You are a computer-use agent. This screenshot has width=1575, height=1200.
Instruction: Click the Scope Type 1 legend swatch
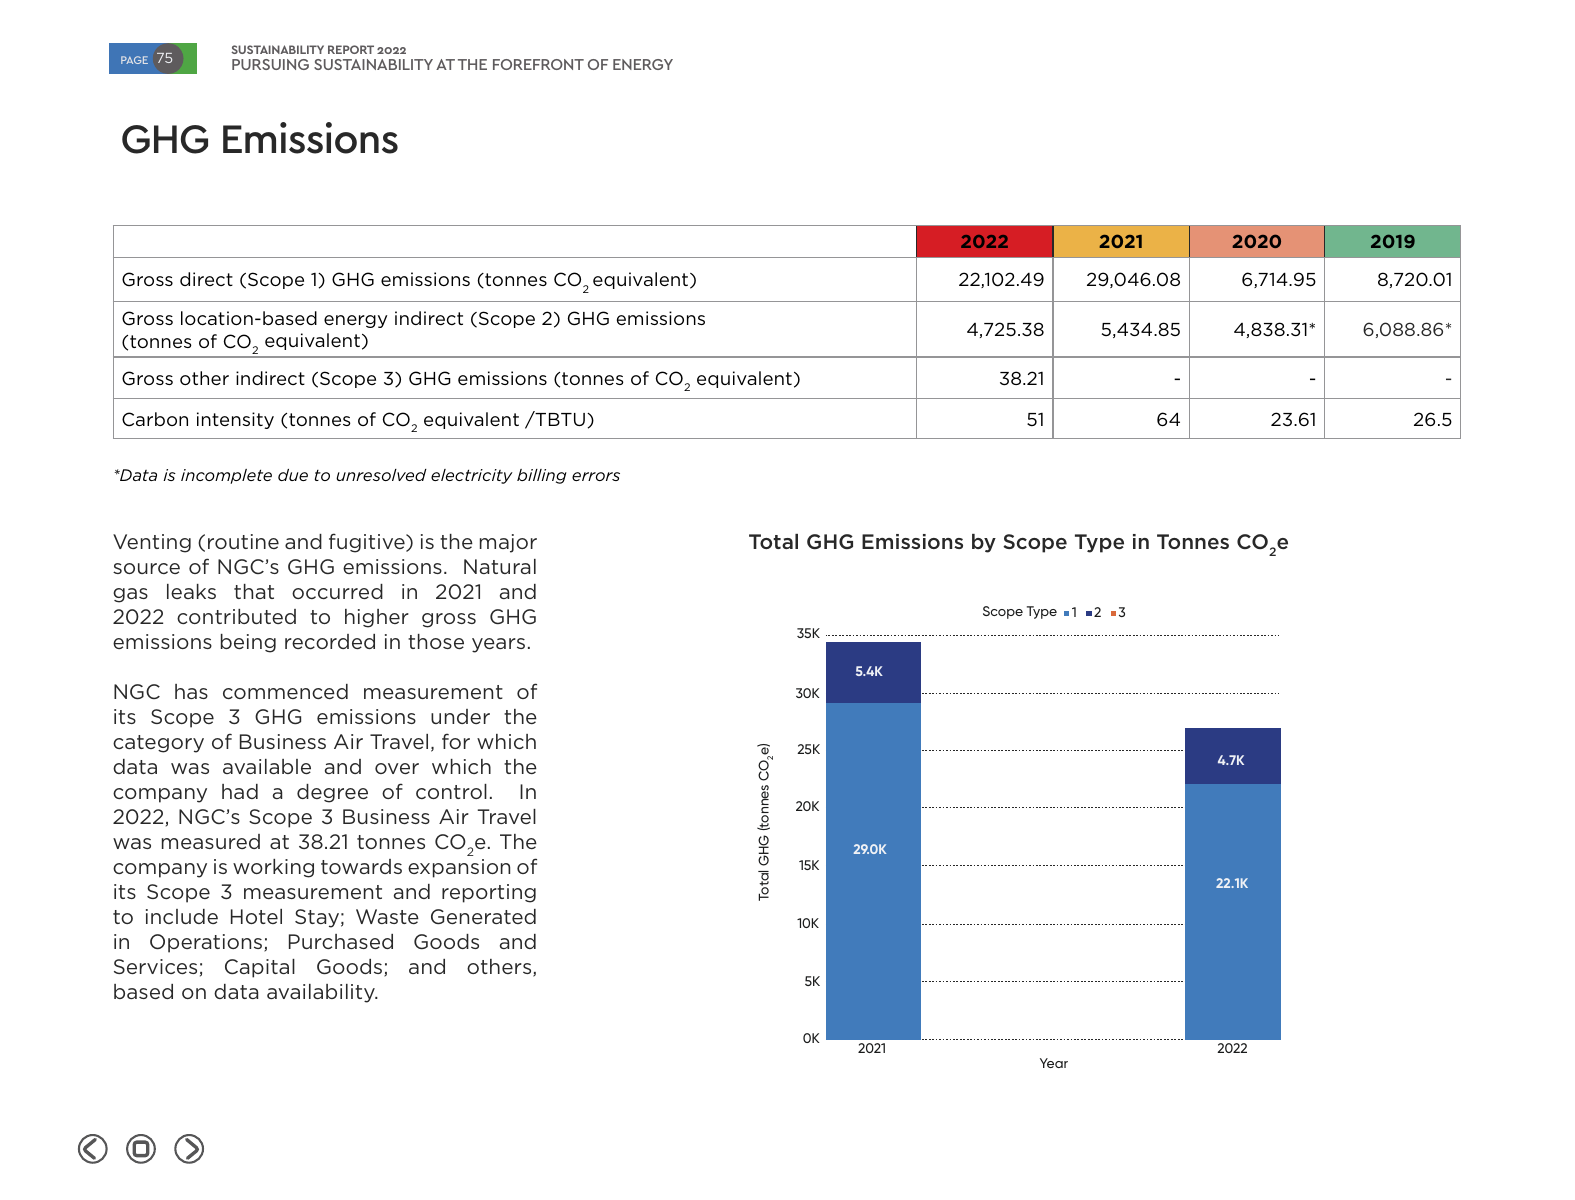click(1066, 613)
